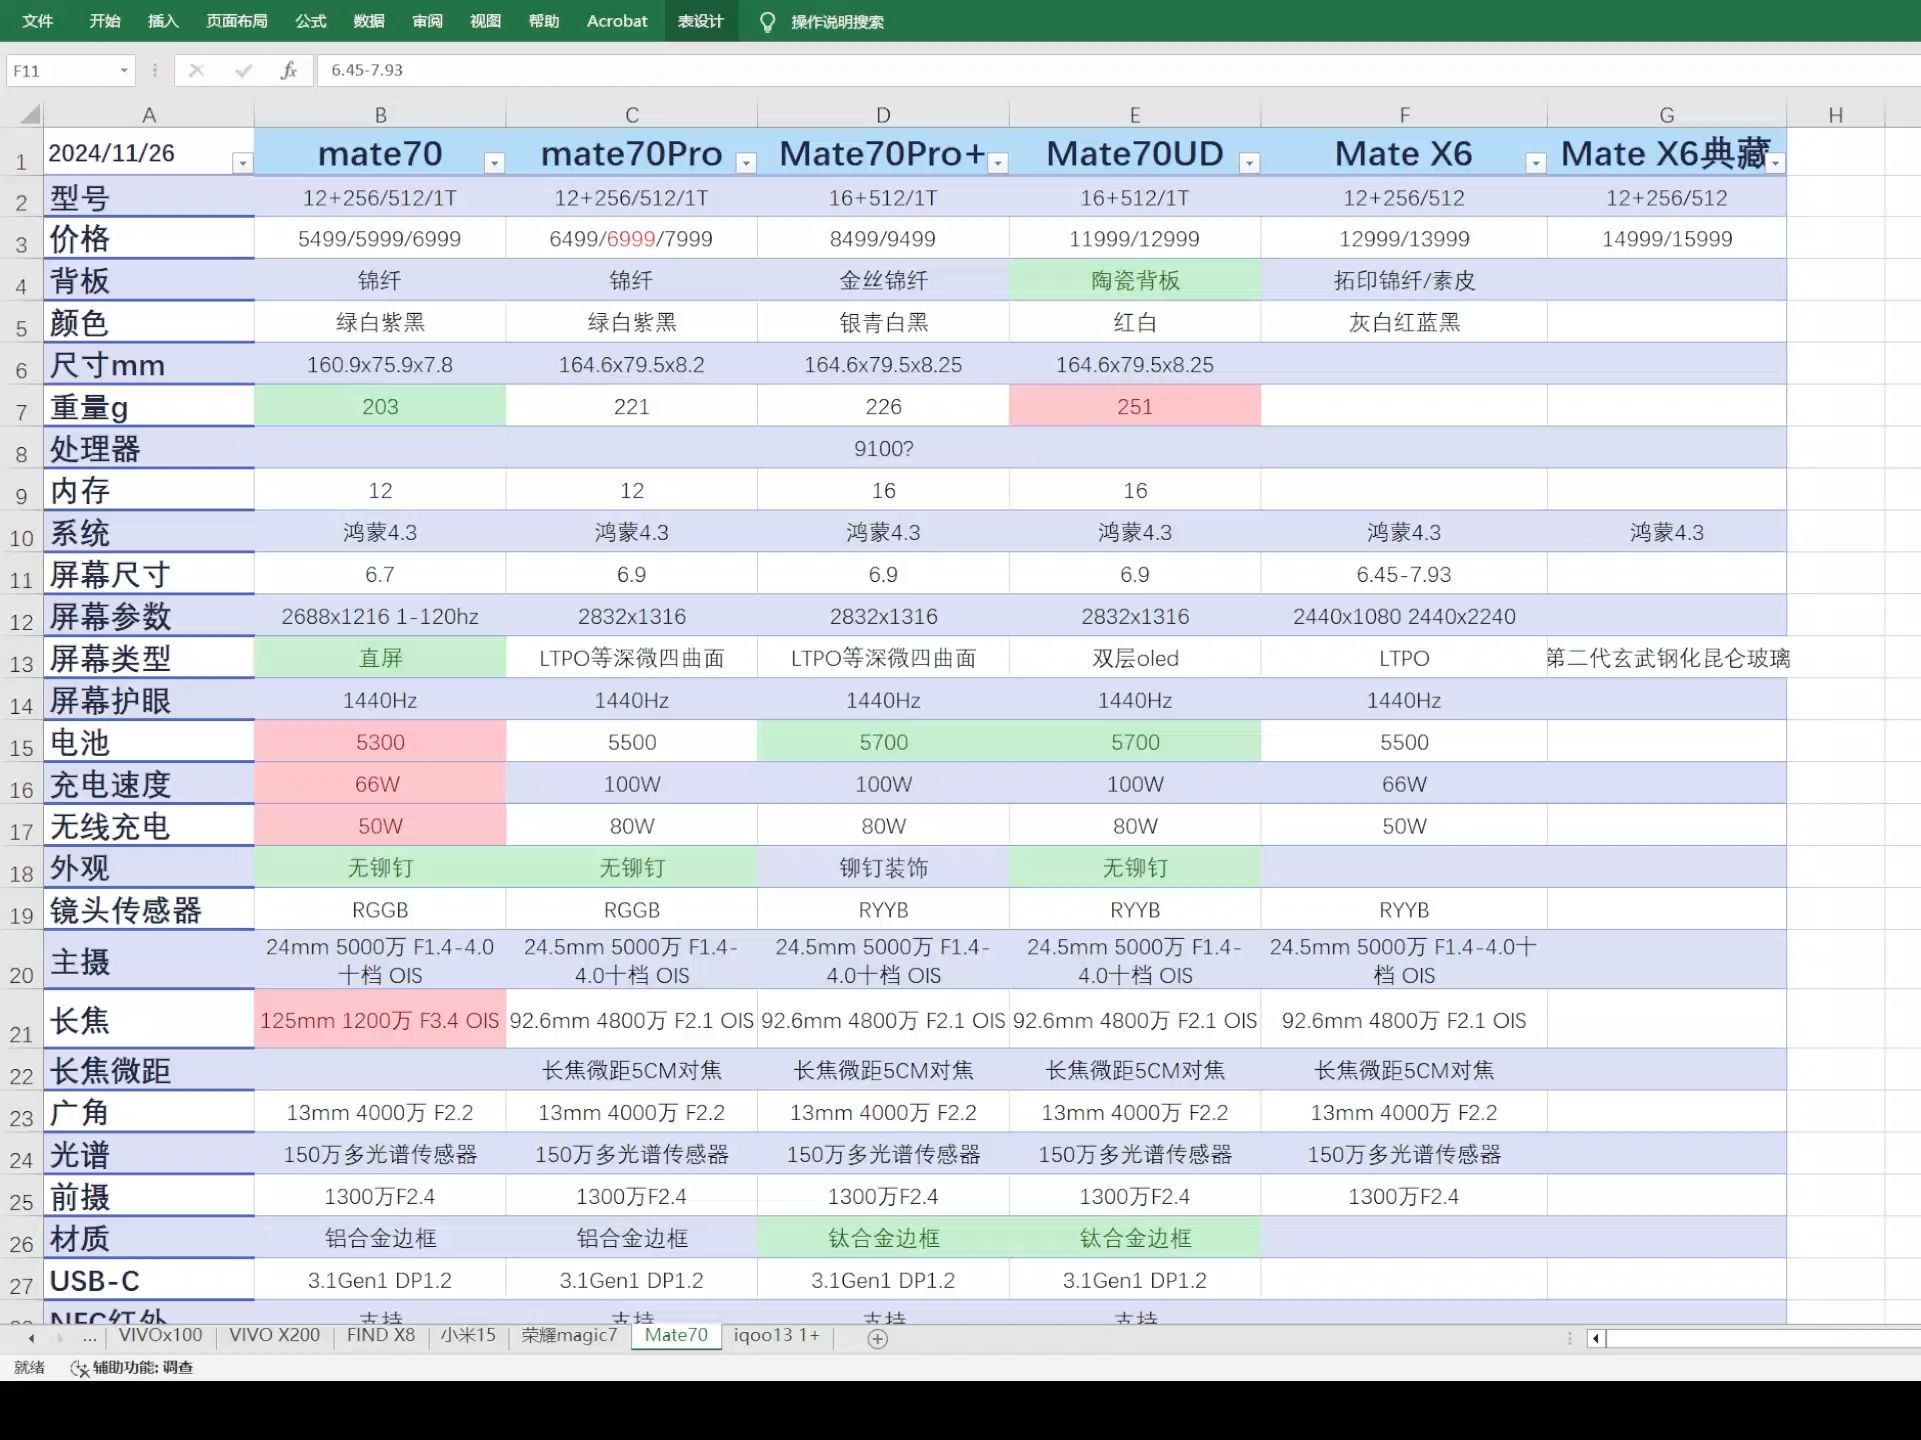Open the Acrobat ribbon tab
Screen dimensions: 1921x1440
pyautogui.click(x=617, y=21)
